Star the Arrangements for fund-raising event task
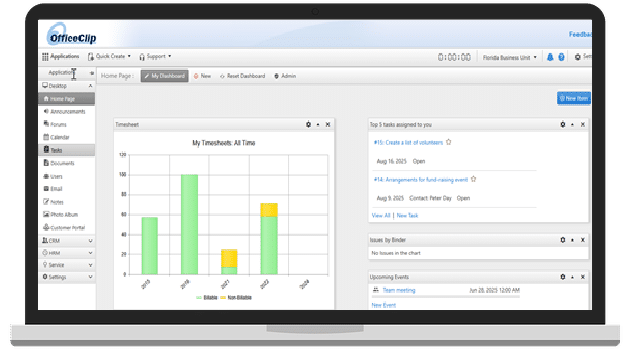The image size is (635, 360). click(x=473, y=179)
